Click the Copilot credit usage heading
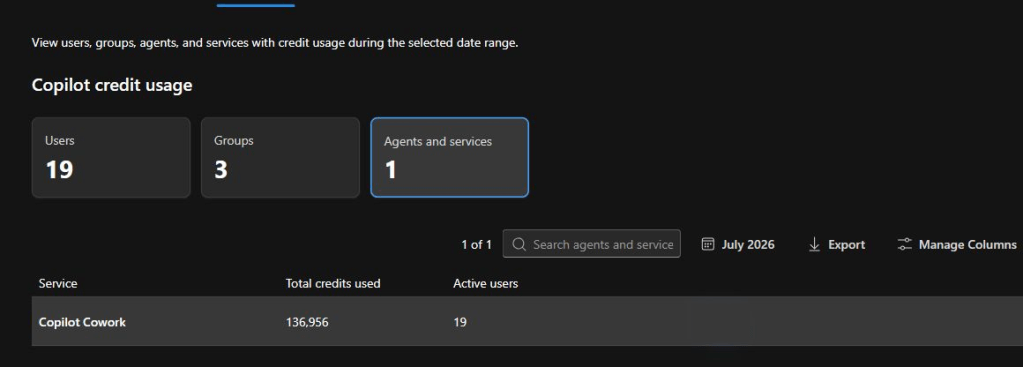 (x=112, y=85)
